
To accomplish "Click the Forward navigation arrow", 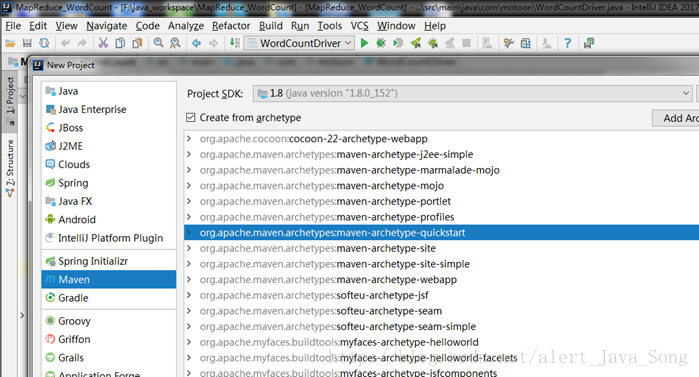I will point(214,43).
